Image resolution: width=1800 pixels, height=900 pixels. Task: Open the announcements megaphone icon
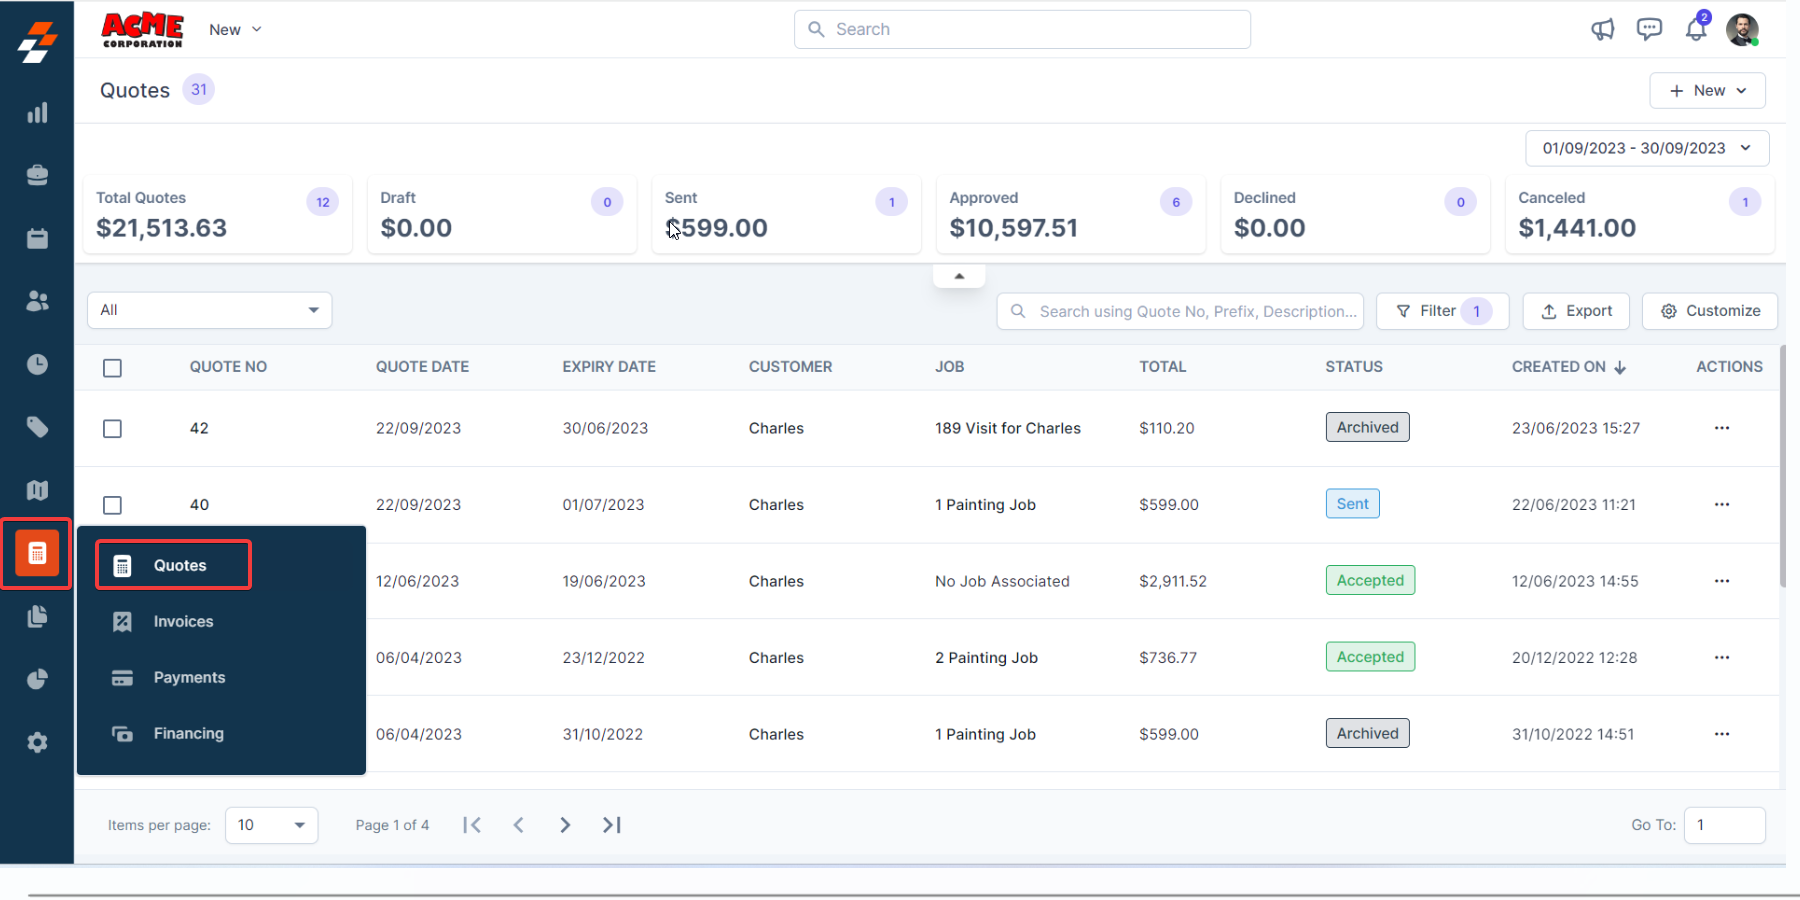[1602, 30]
